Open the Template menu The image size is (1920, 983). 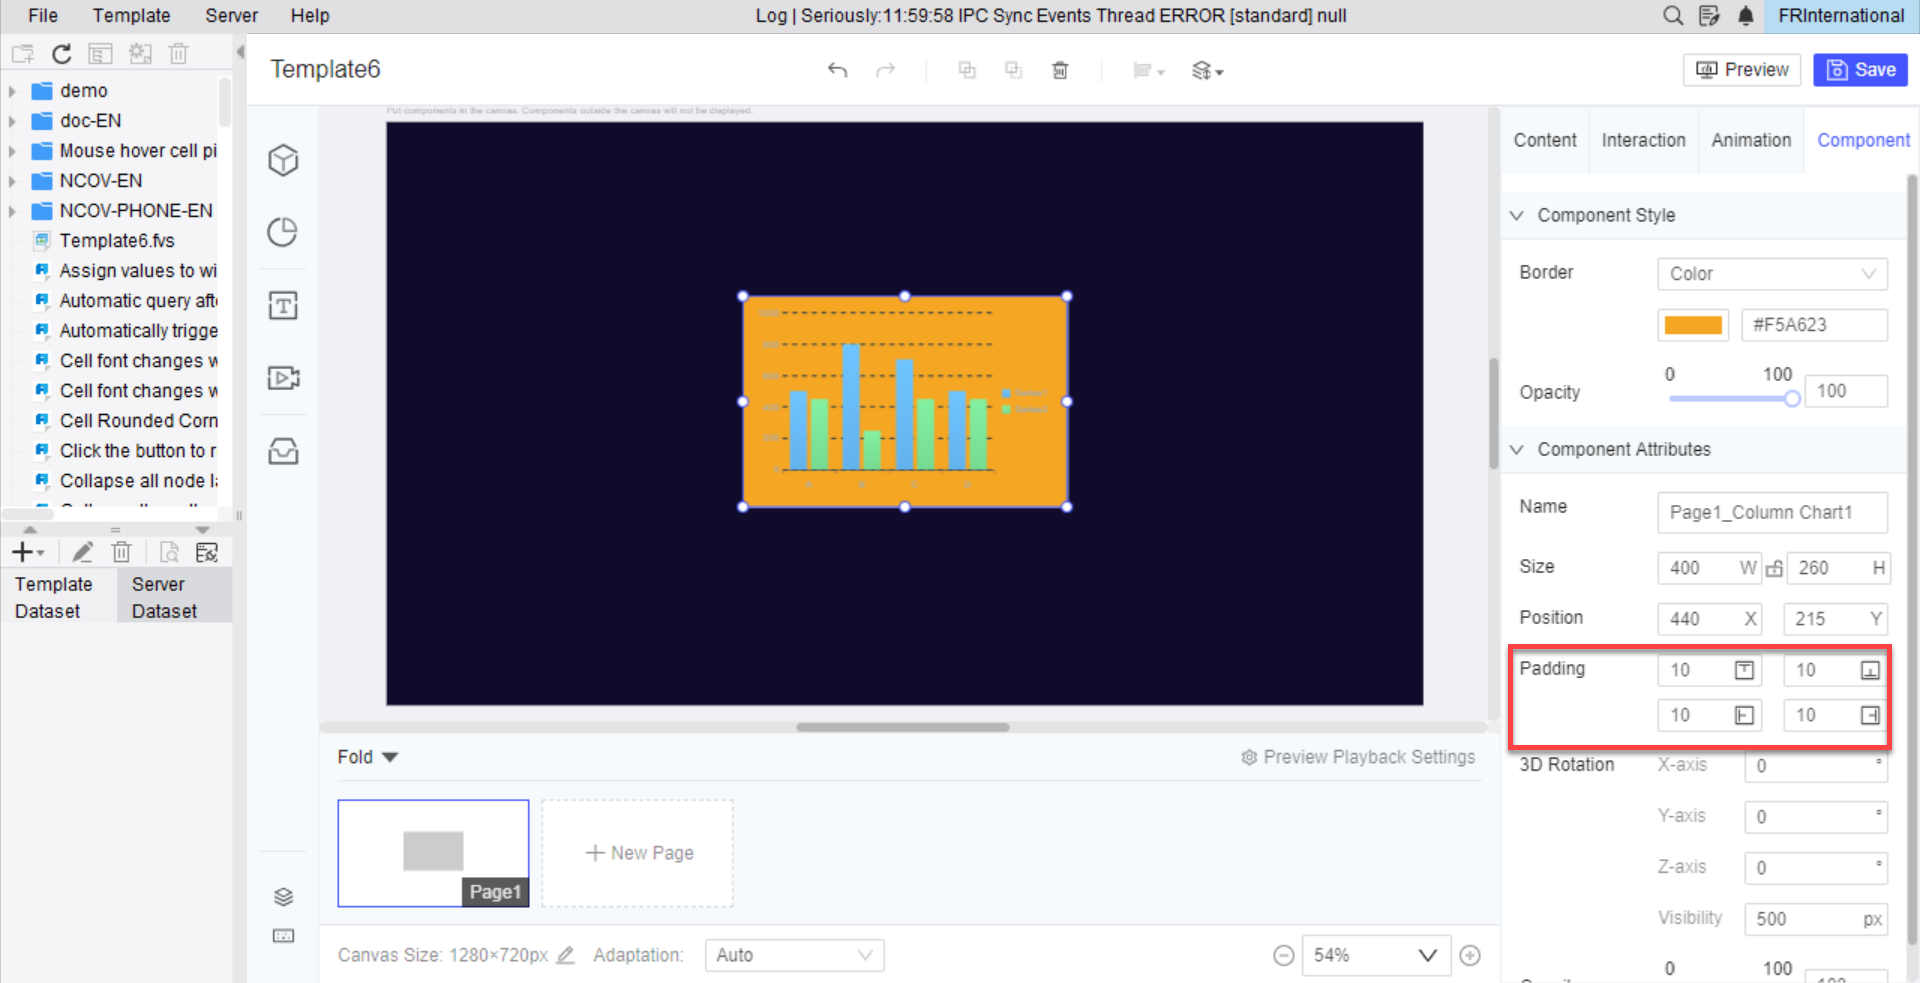[x=131, y=15]
